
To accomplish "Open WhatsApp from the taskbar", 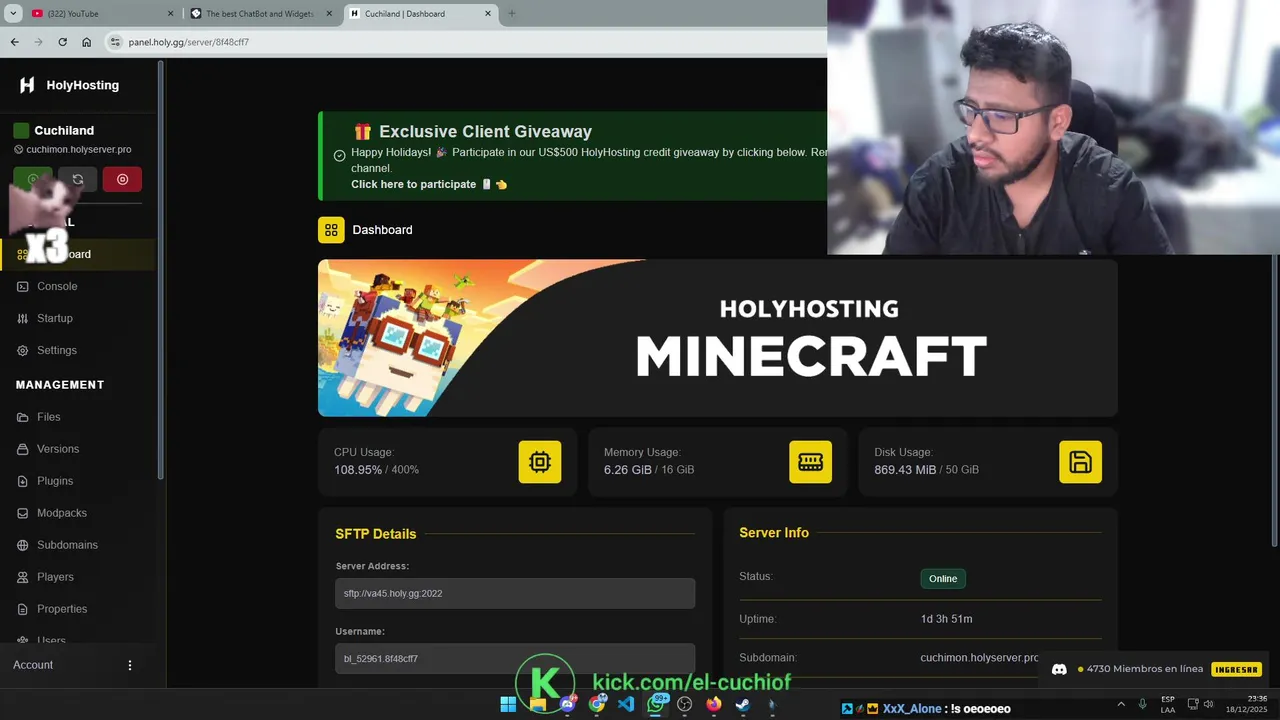I will (656, 705).
